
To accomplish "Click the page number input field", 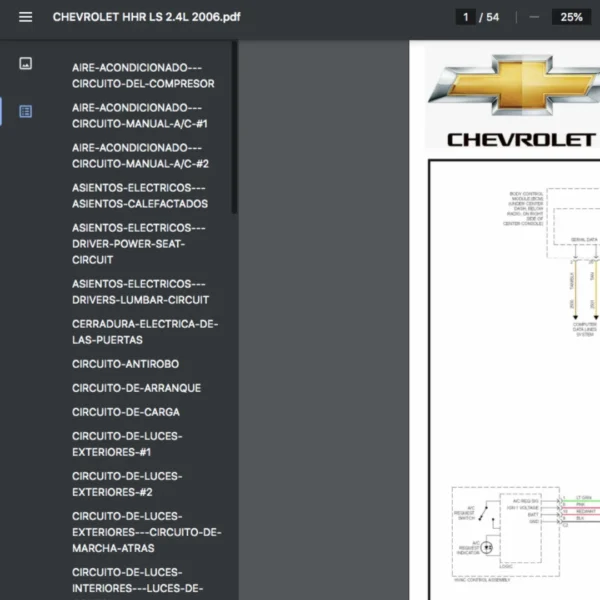I will pos(466,17).
